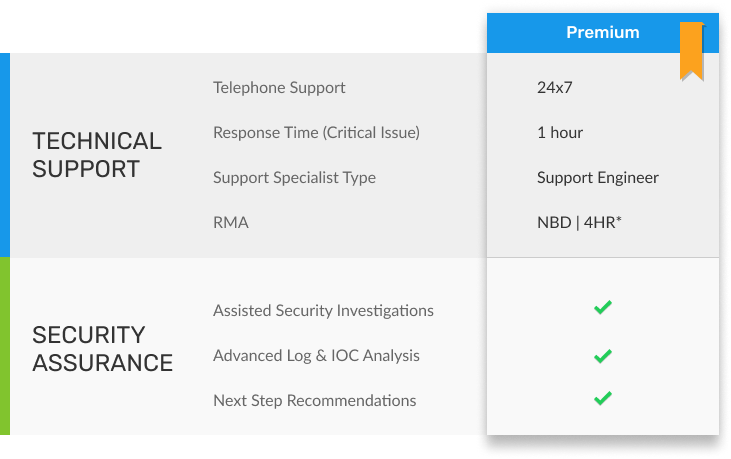Click the 1 hour response time value

(560, 133)
